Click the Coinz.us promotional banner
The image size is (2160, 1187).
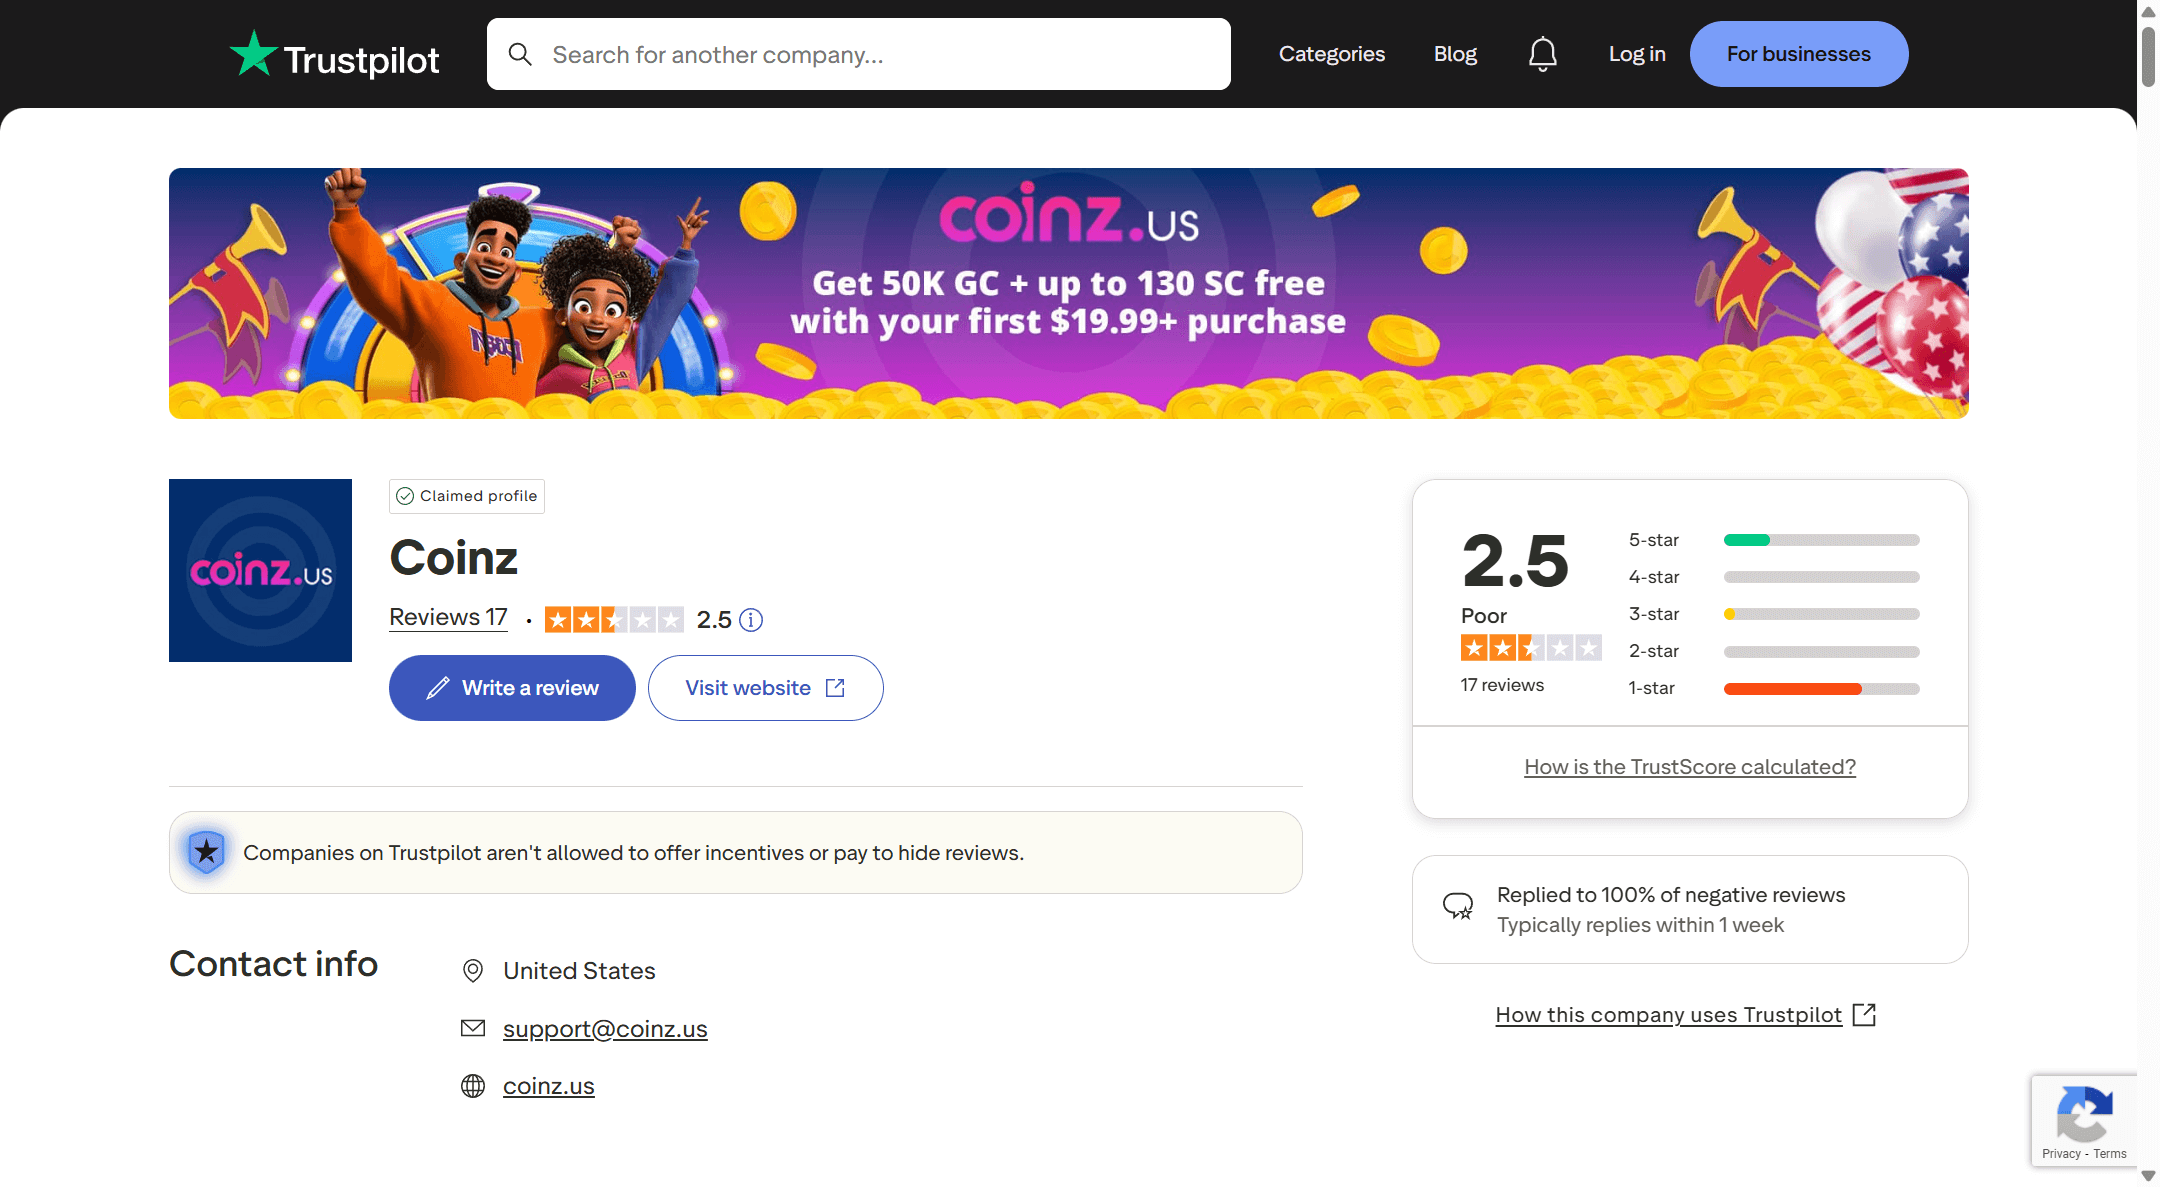(1068, 293)
